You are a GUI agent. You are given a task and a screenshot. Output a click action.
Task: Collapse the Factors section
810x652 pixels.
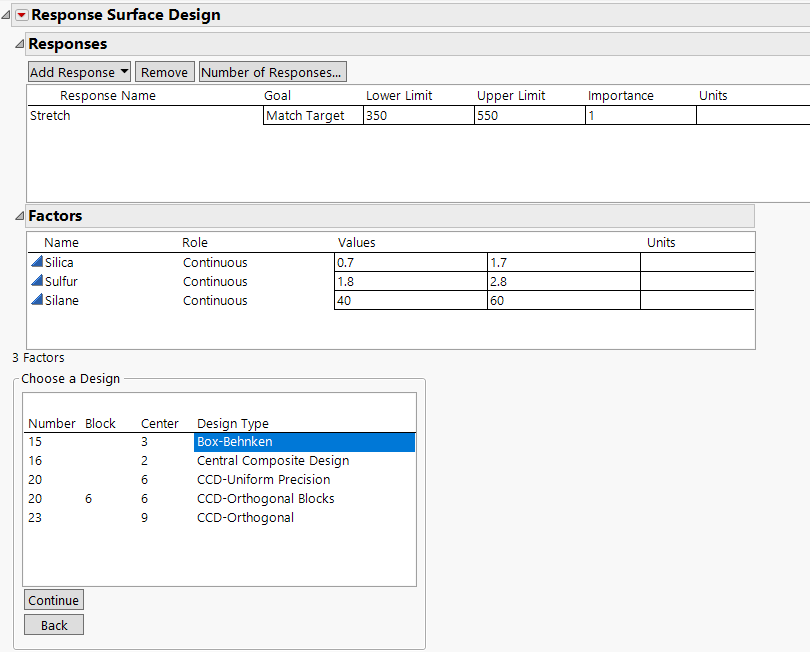pos(20,216)
